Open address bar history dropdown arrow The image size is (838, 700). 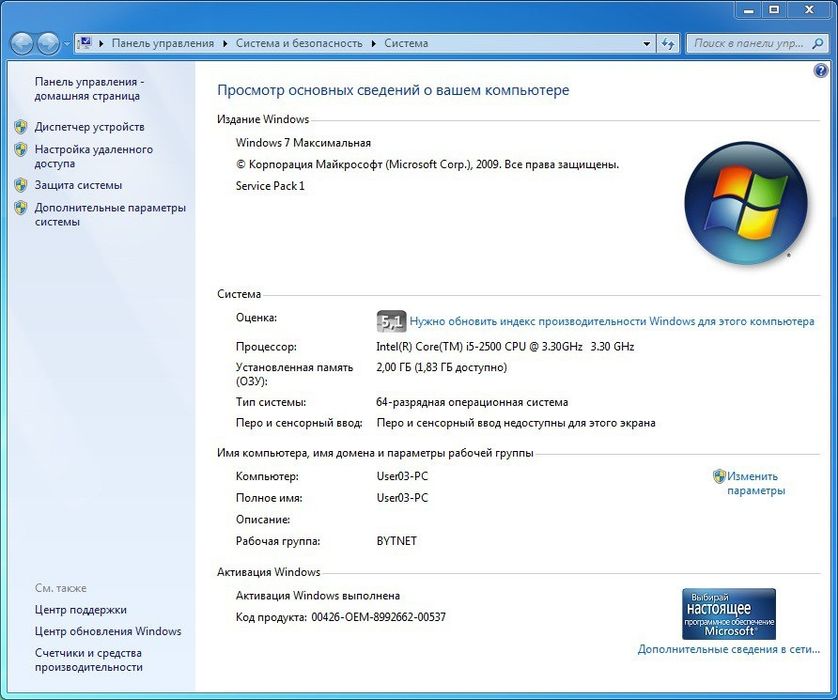pyautogui.click(x=647, y=44)
